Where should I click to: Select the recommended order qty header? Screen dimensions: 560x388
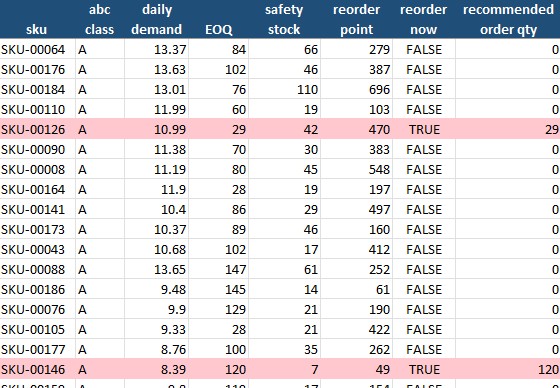click(x=508, y=19)
